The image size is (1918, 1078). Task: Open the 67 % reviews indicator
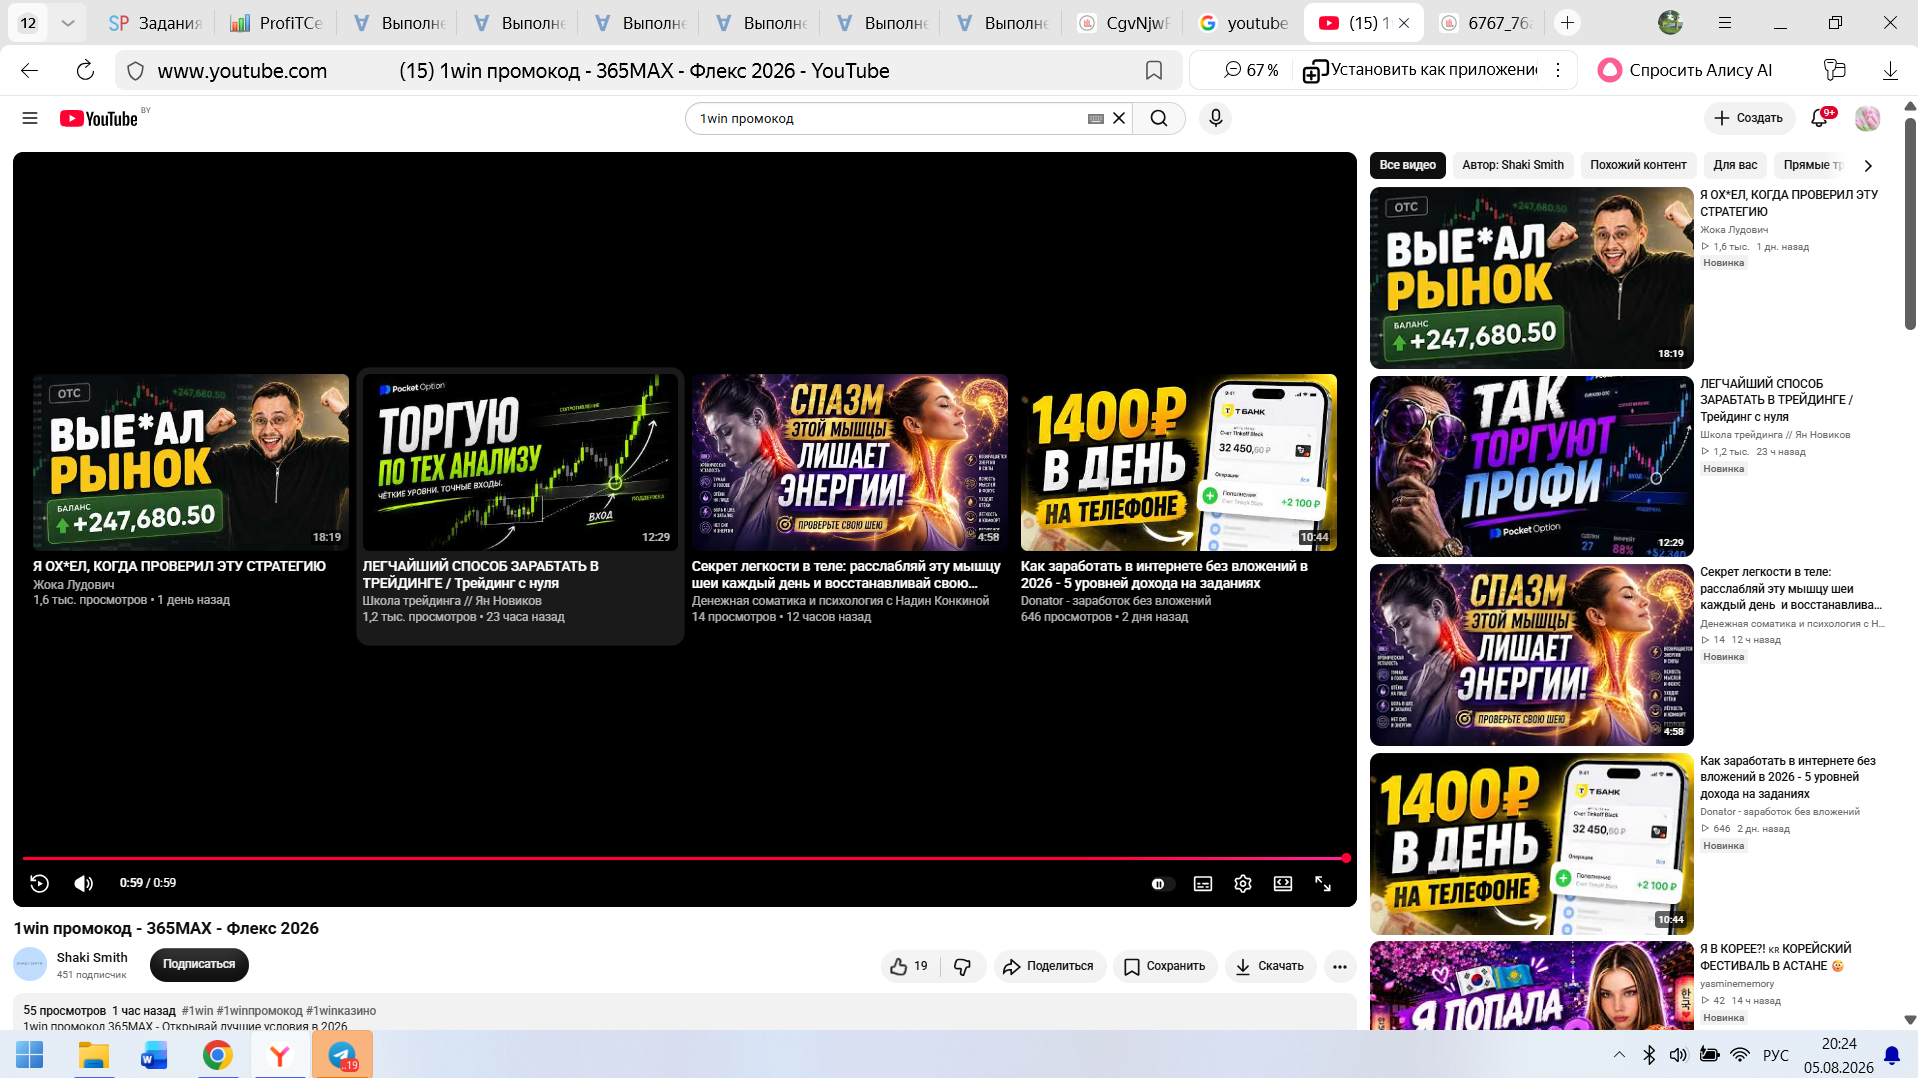(1250, 70)
